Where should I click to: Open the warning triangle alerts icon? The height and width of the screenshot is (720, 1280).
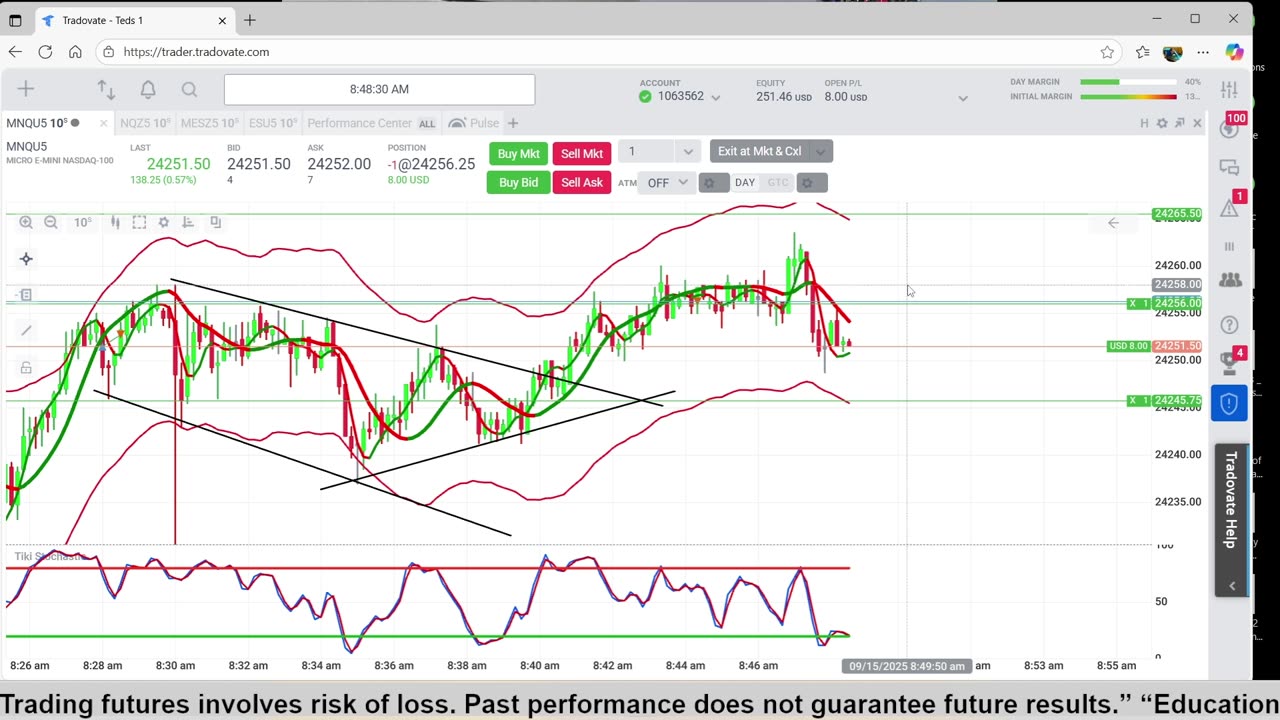1231,206
